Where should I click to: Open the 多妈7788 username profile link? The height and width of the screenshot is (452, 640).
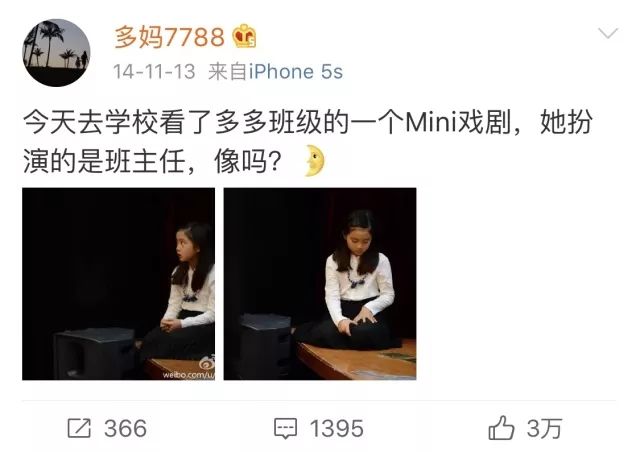(169, 37)
